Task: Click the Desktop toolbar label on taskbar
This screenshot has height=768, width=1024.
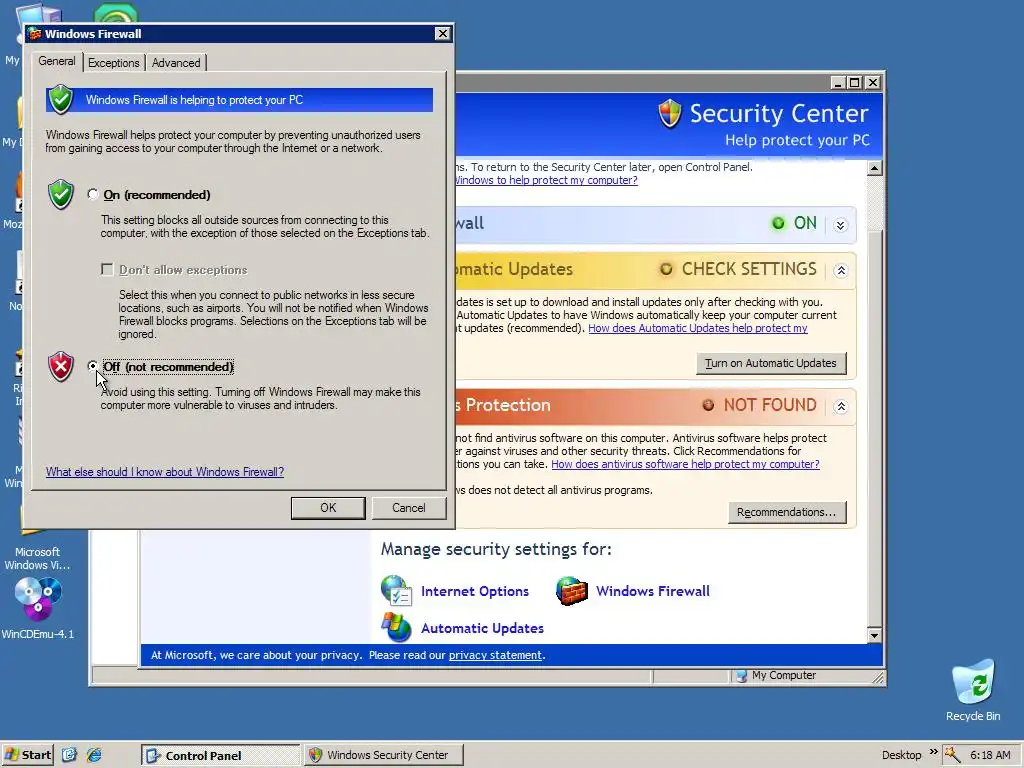Action: pos(901,755)
